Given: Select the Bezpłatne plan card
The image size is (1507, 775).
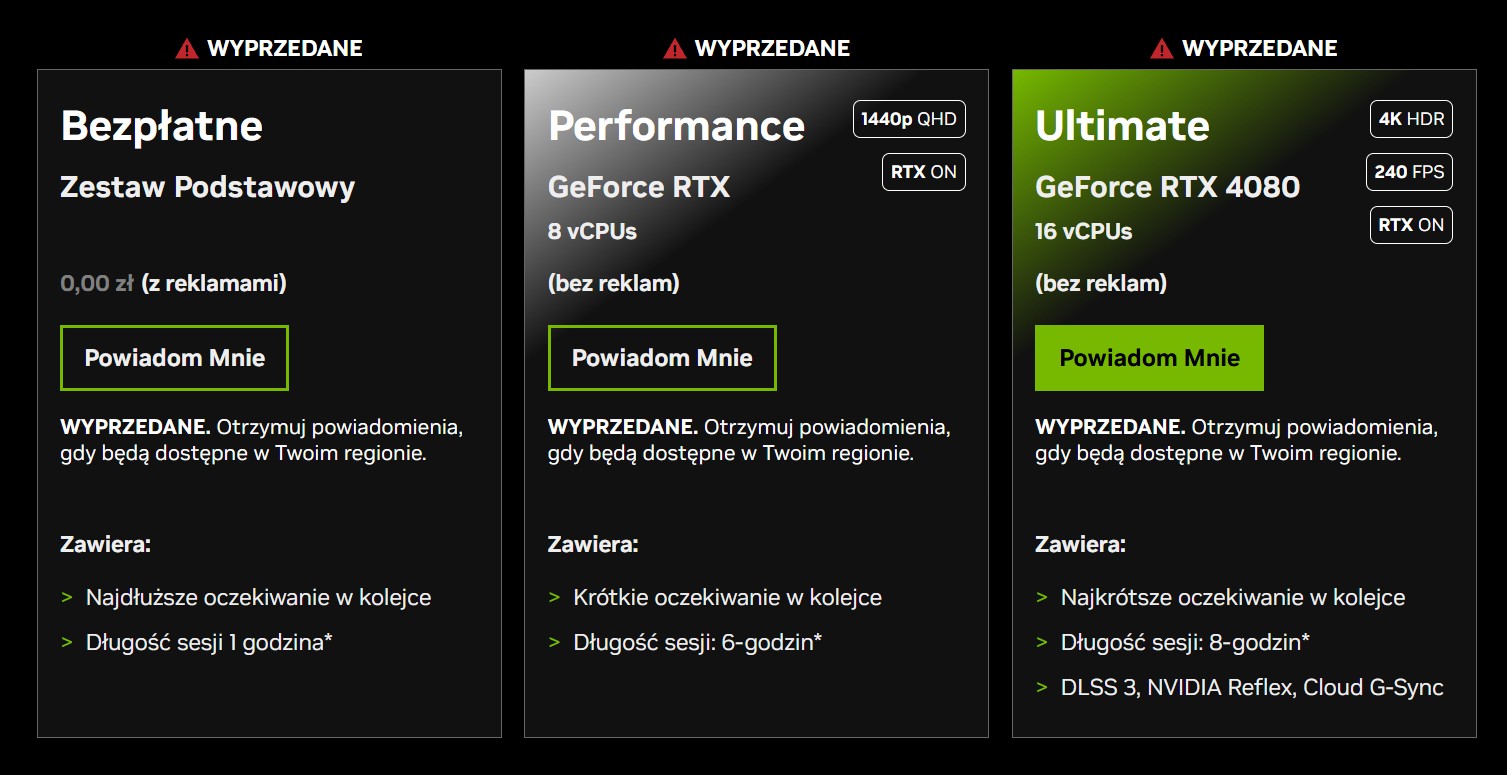Looking at the screenshot, I should pyautogui.click(x=269, y=400).
